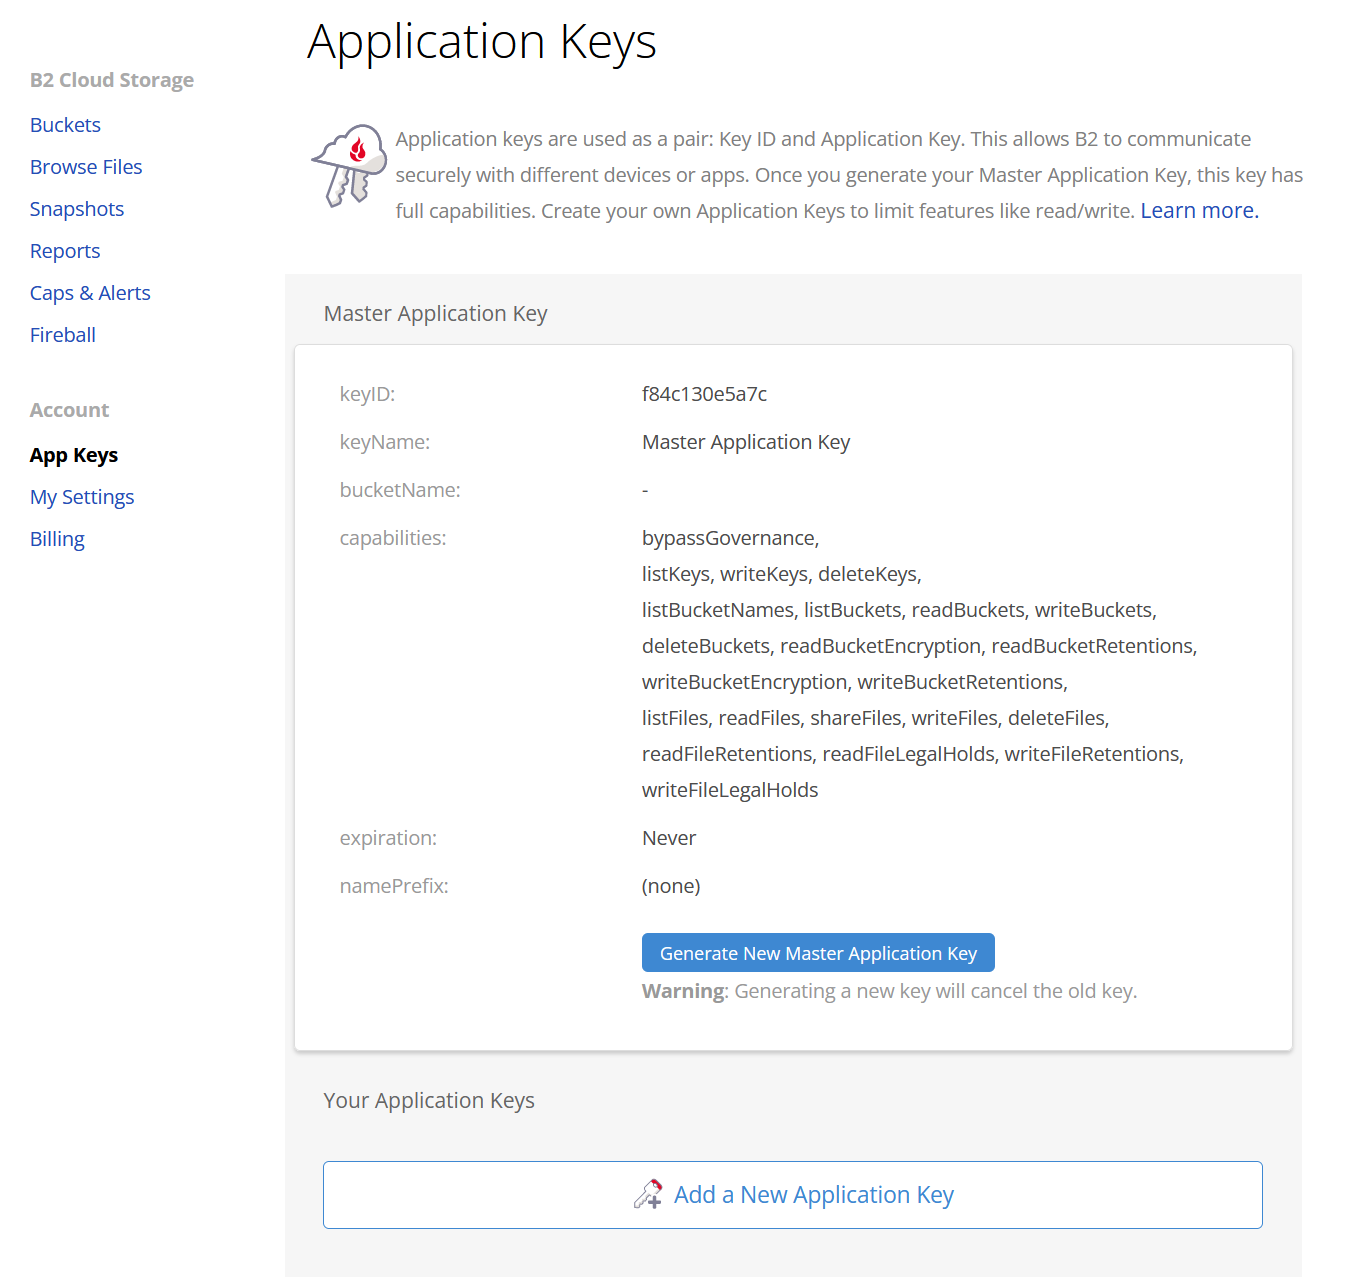Click the capabilities: label

pos(393,538)
